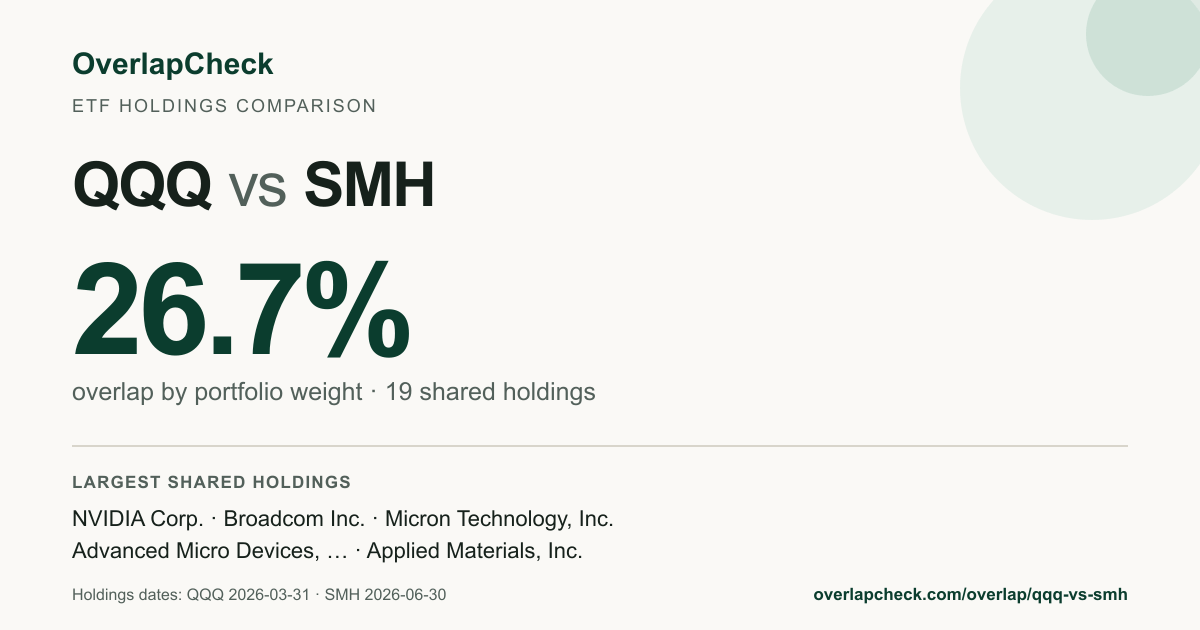Click the OverlapCheck brand title
Viewport: 1200px width, 630px height.
(x=172, y=65)
